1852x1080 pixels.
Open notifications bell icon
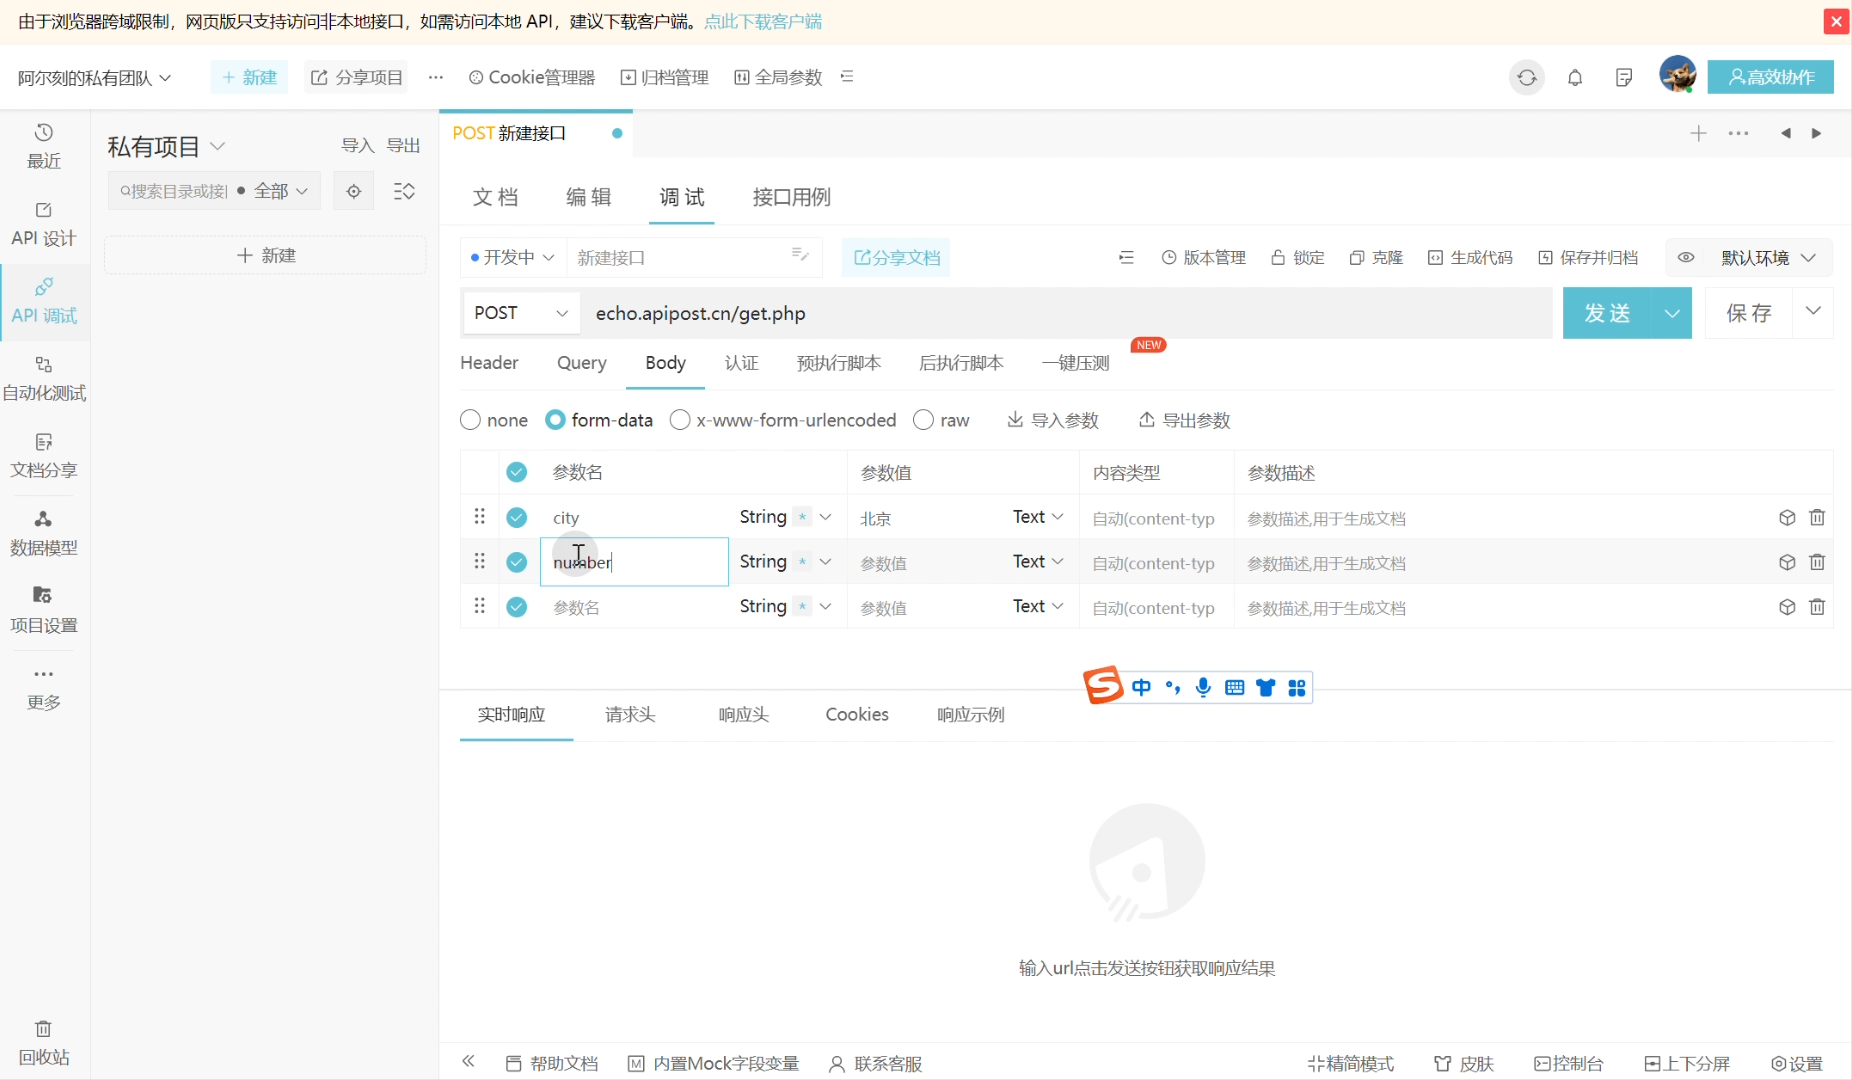coord(1575,77)
